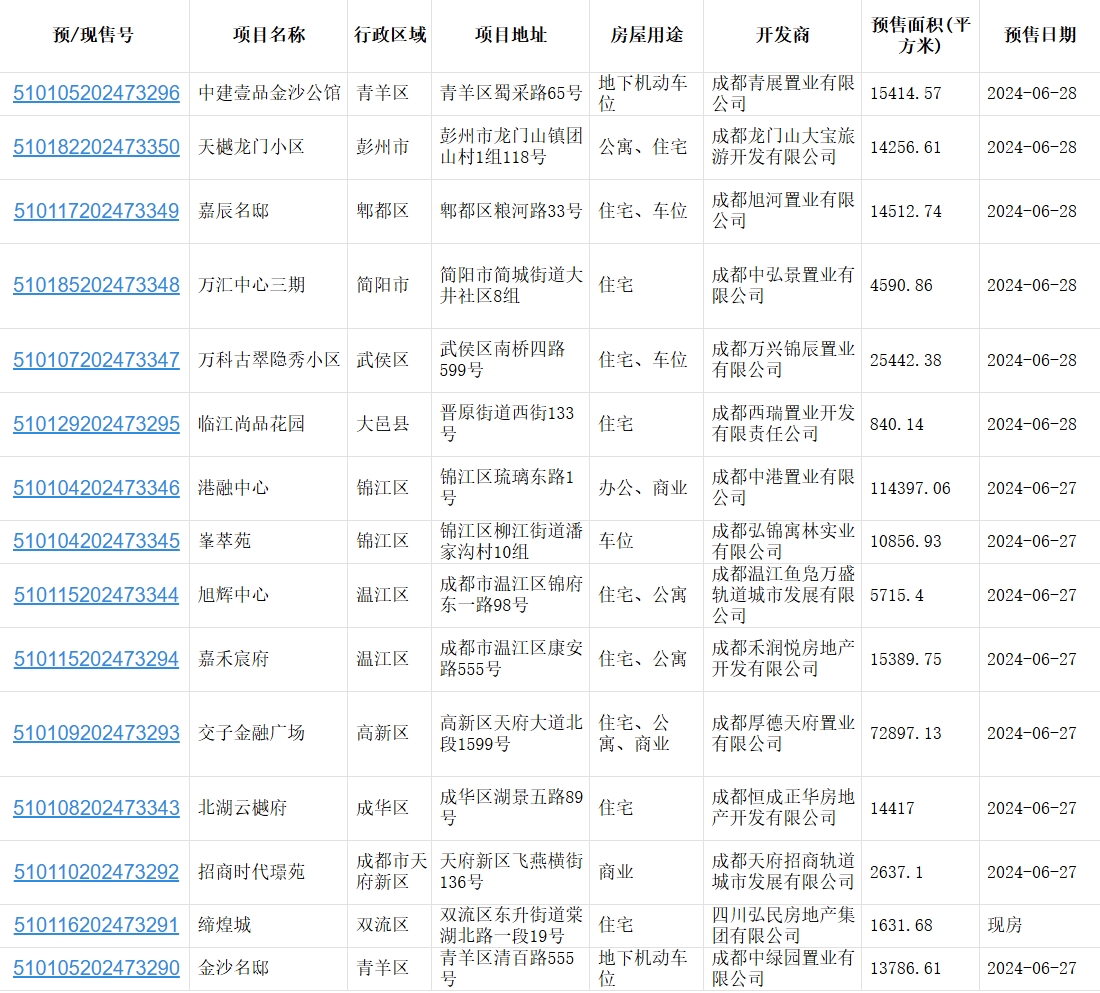Click the 预售日期 column header
Image resolution: width=1100 pixels, height=993 pixels.
(1040, 35)
